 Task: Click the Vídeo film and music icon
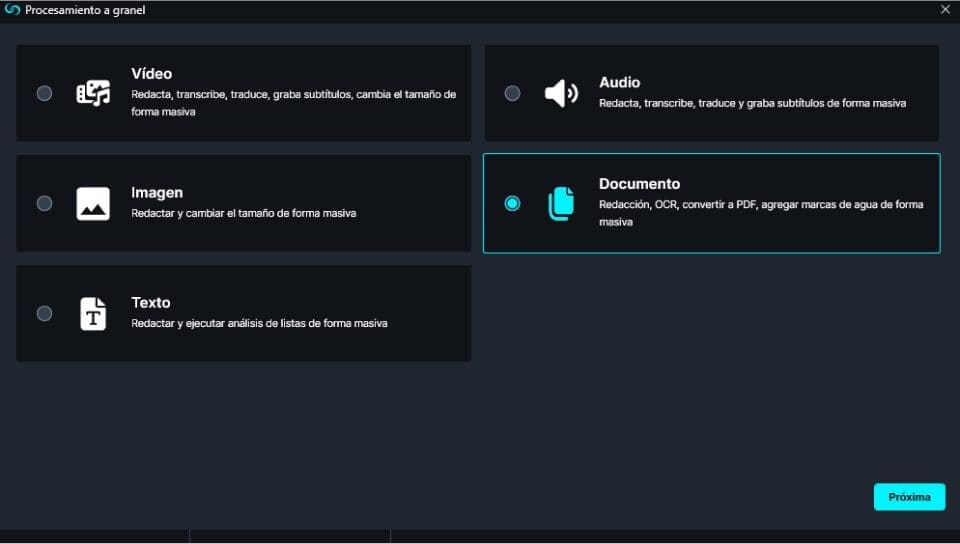[x=93, y=93]
